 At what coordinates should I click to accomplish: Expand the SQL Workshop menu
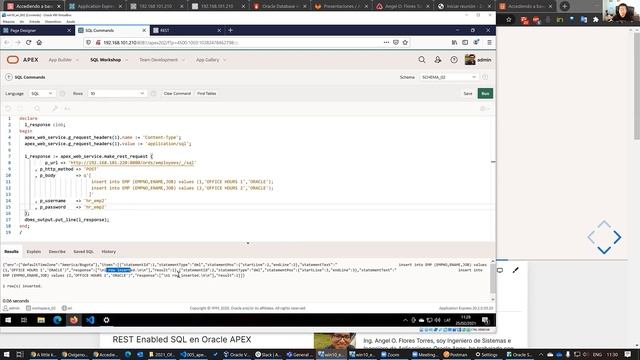tap(109, 60)
